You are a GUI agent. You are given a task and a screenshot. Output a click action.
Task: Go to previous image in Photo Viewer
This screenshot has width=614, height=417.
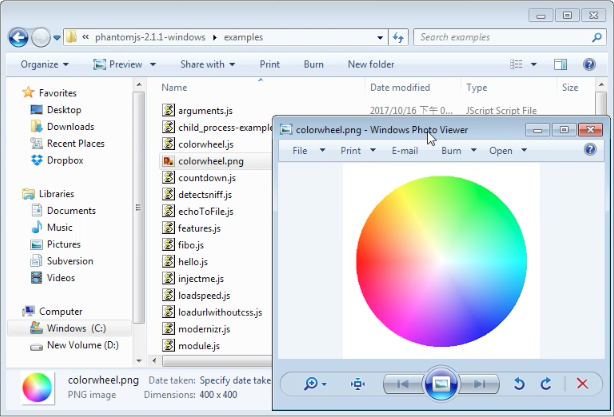click(x=403, y=384)
